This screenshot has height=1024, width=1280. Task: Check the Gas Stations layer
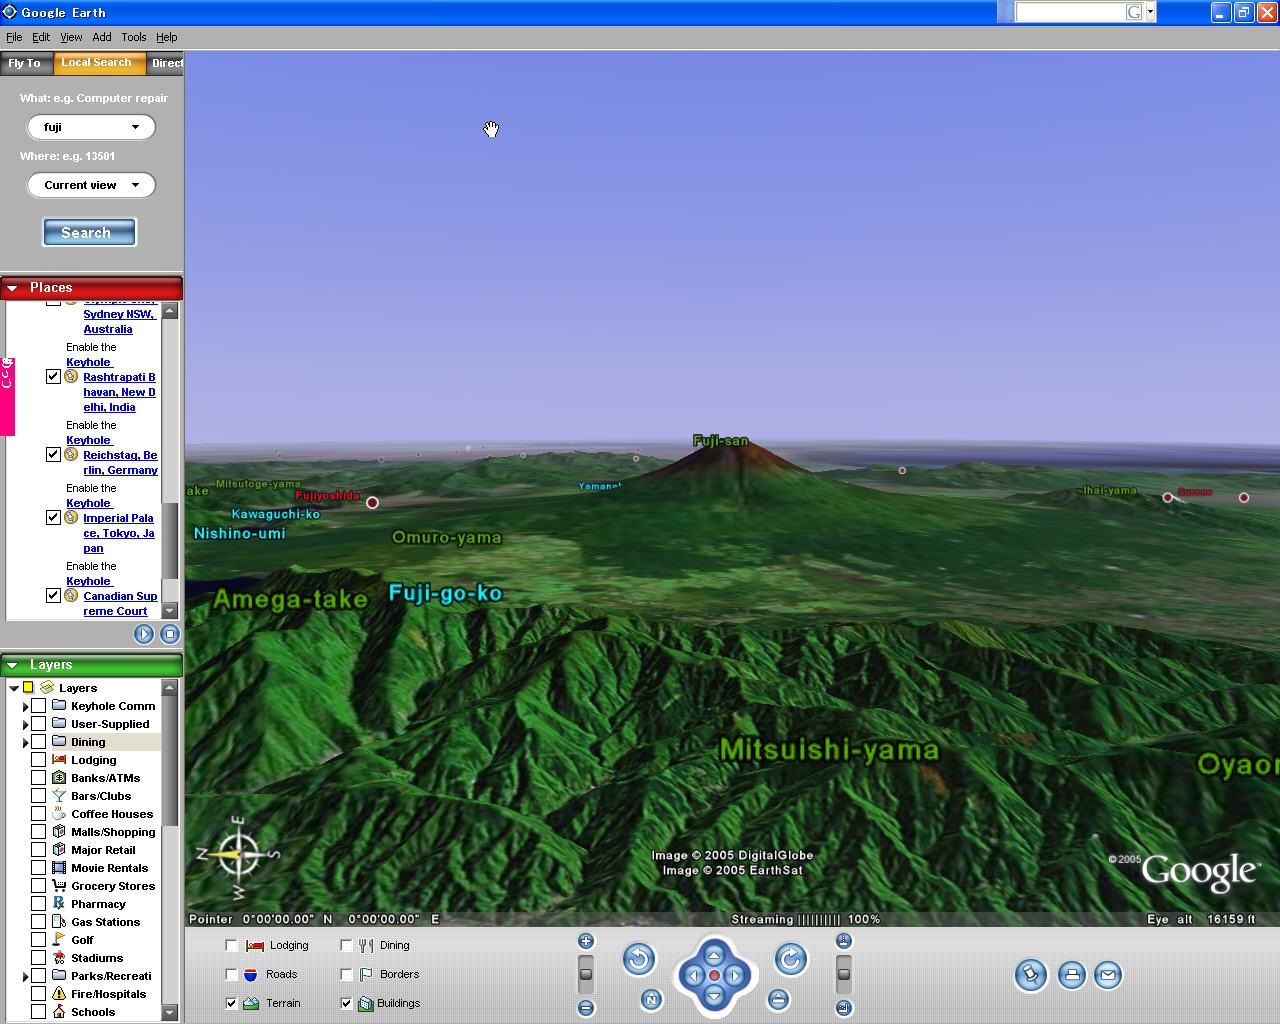(38, 922)
